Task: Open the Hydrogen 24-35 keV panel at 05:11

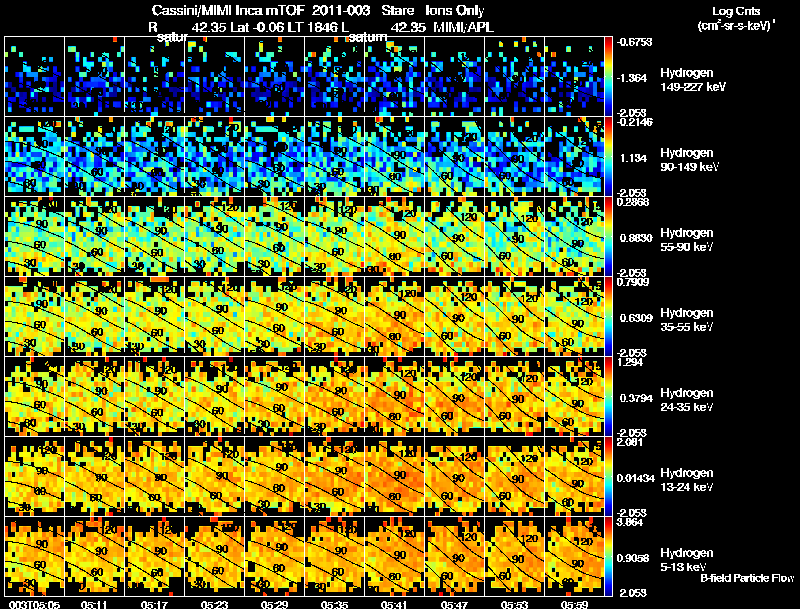Action: tap(94, 396)
